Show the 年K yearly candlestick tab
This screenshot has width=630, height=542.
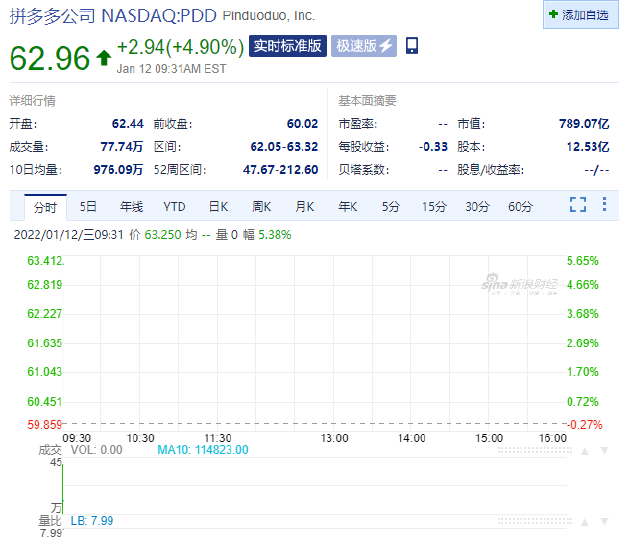click(348, 207)
